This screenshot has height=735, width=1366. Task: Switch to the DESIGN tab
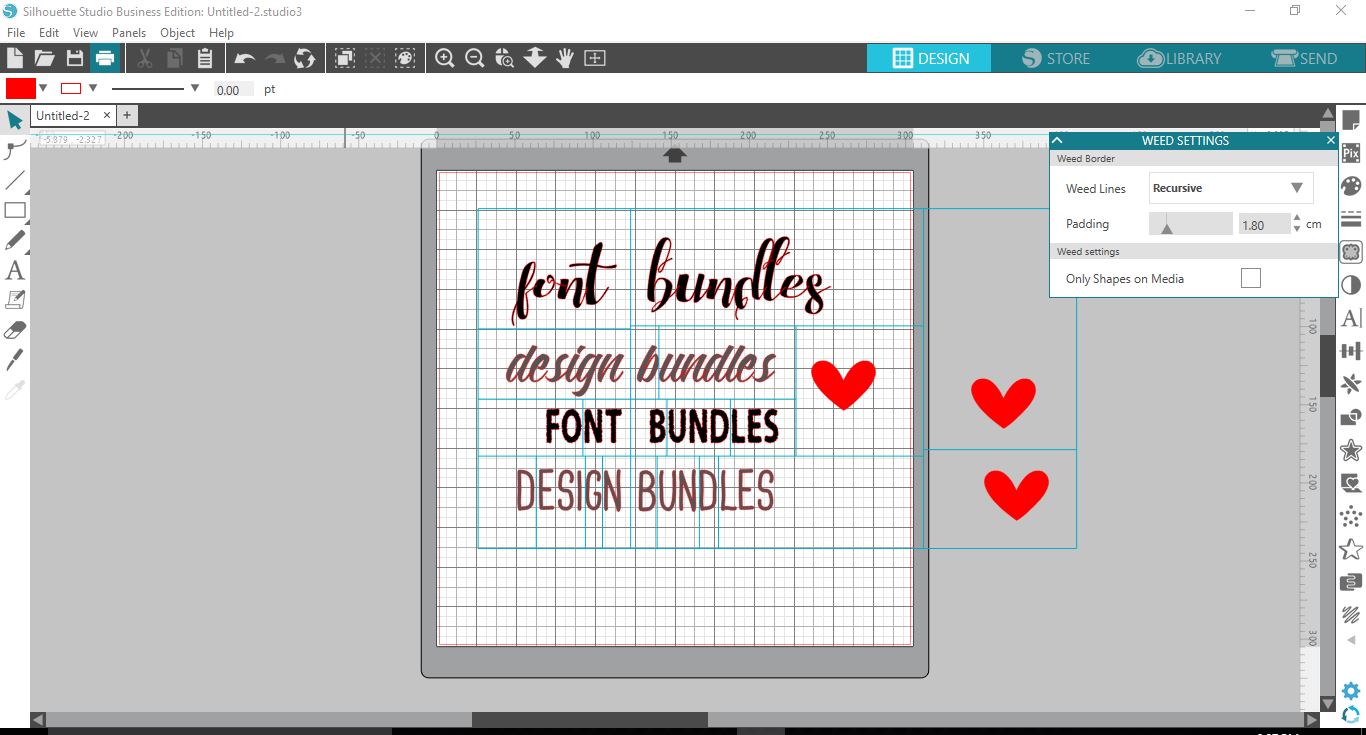[x=929, y=58]
